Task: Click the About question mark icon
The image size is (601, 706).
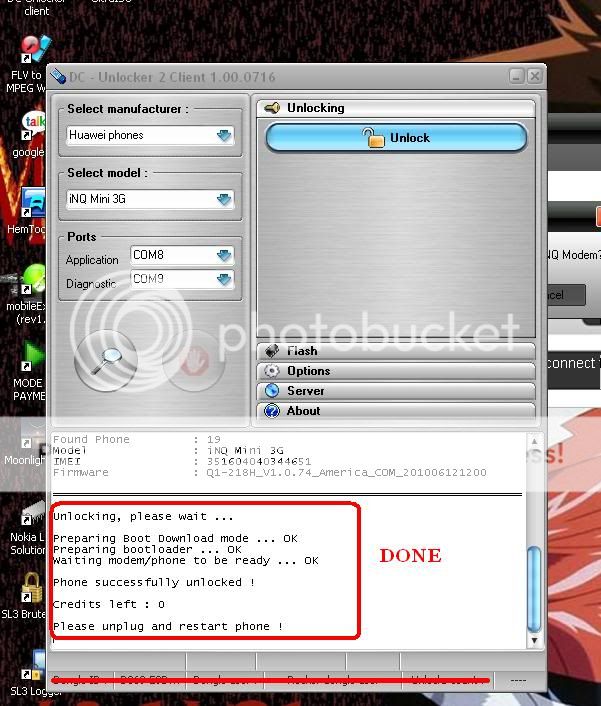Action: (x=271, y=411)
